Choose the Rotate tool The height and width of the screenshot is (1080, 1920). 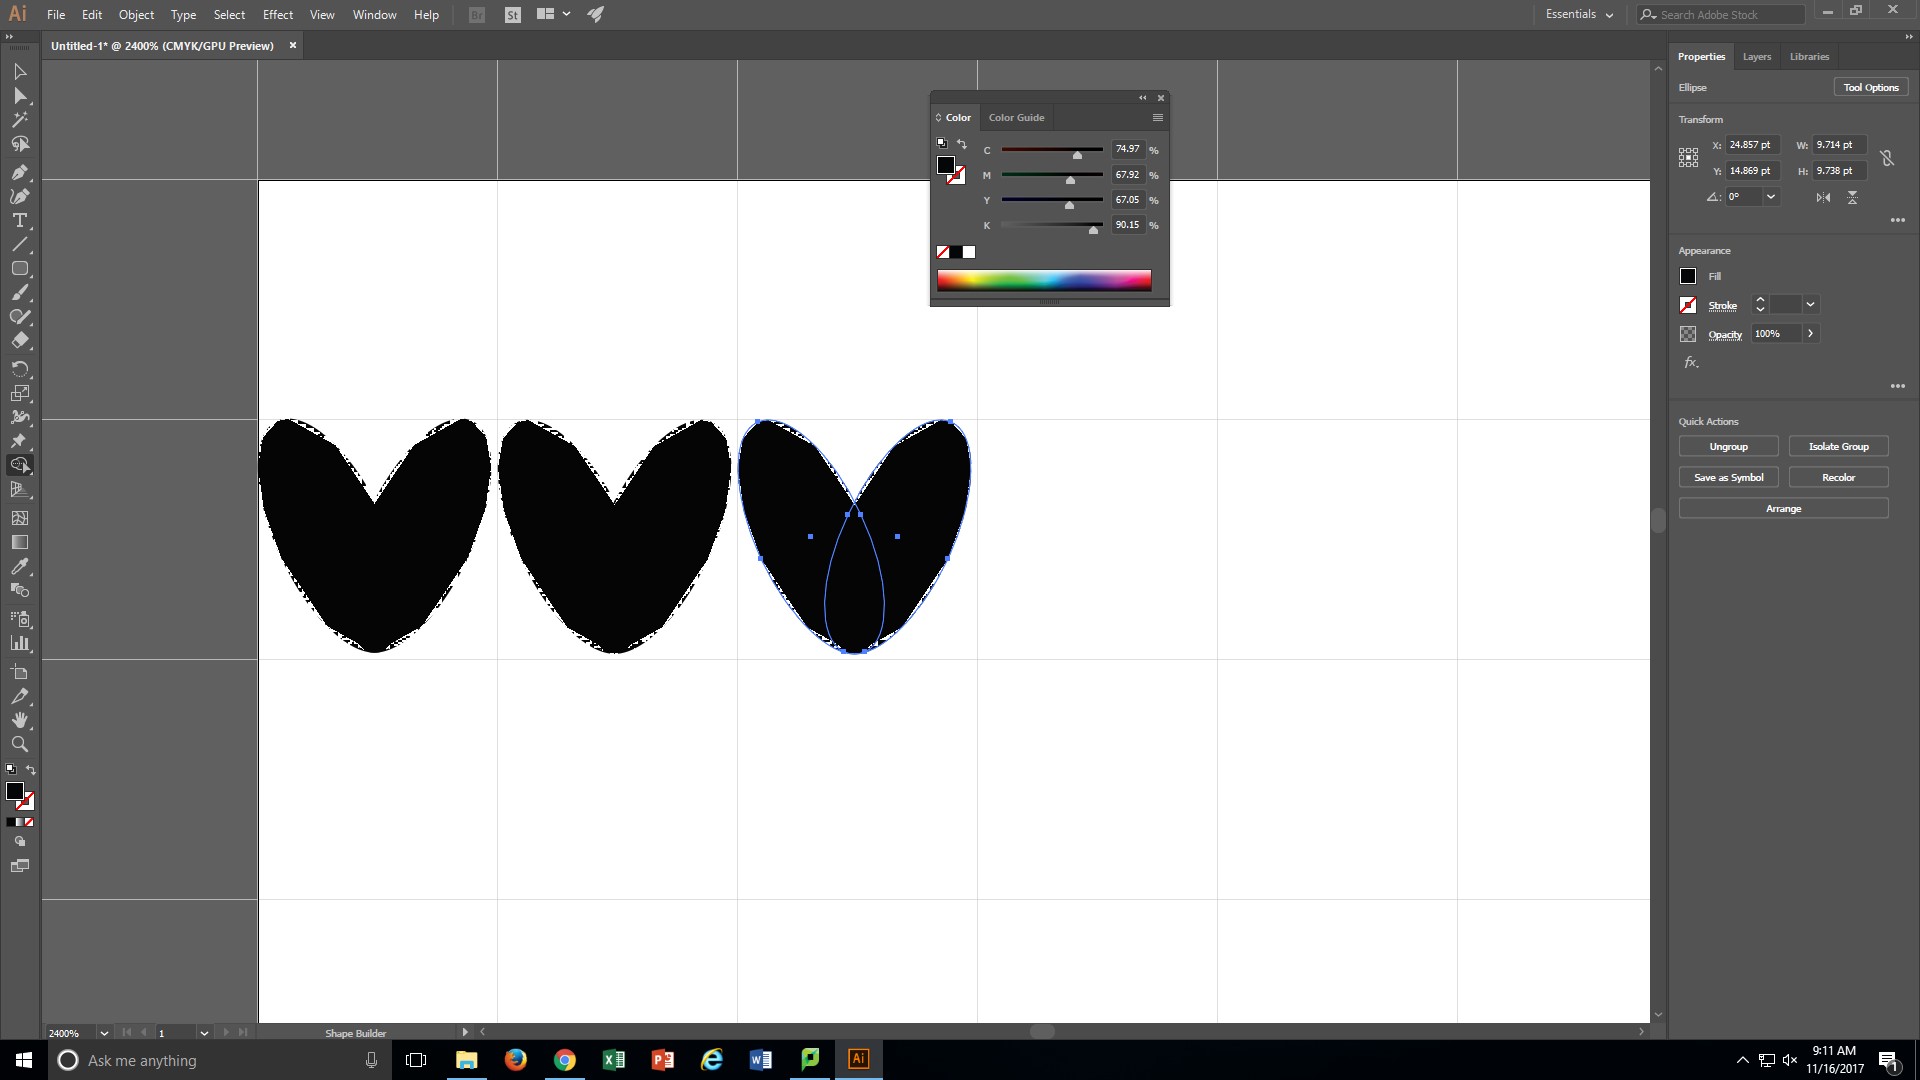19,369
